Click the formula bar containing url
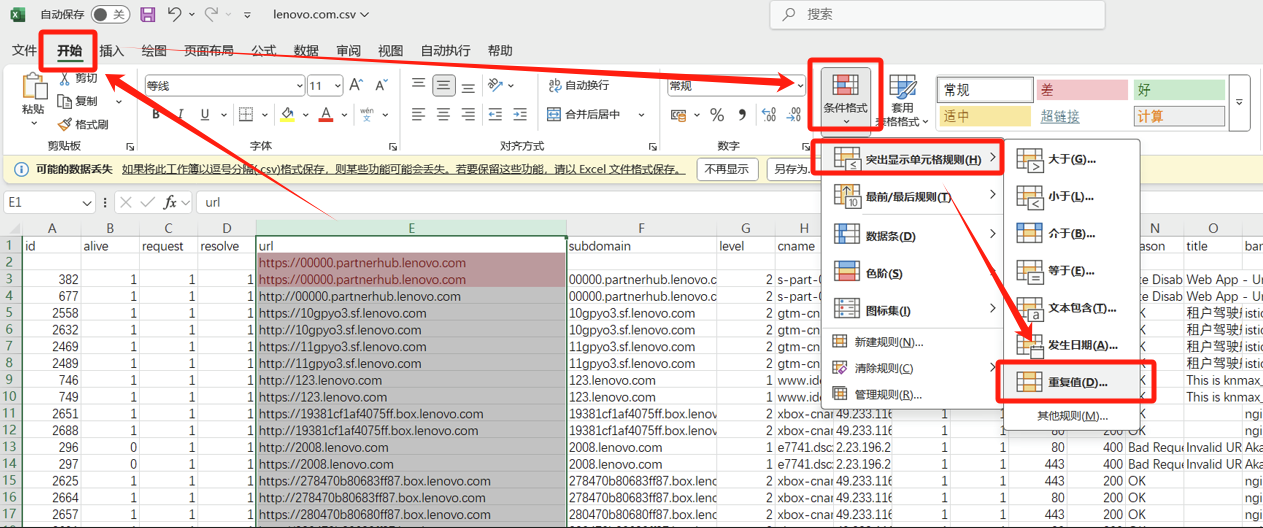The height and width of the screenshot is (528, 1263). [730, 202]
